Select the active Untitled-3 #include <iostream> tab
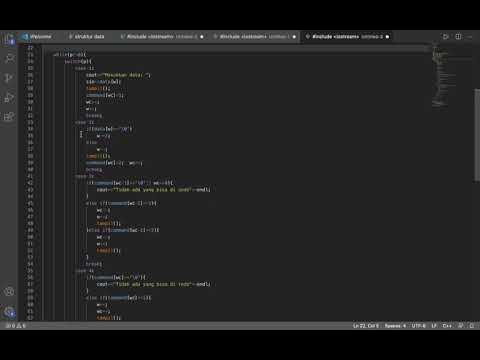This screenshot has height=360, width=480. [x=347, y=37]
